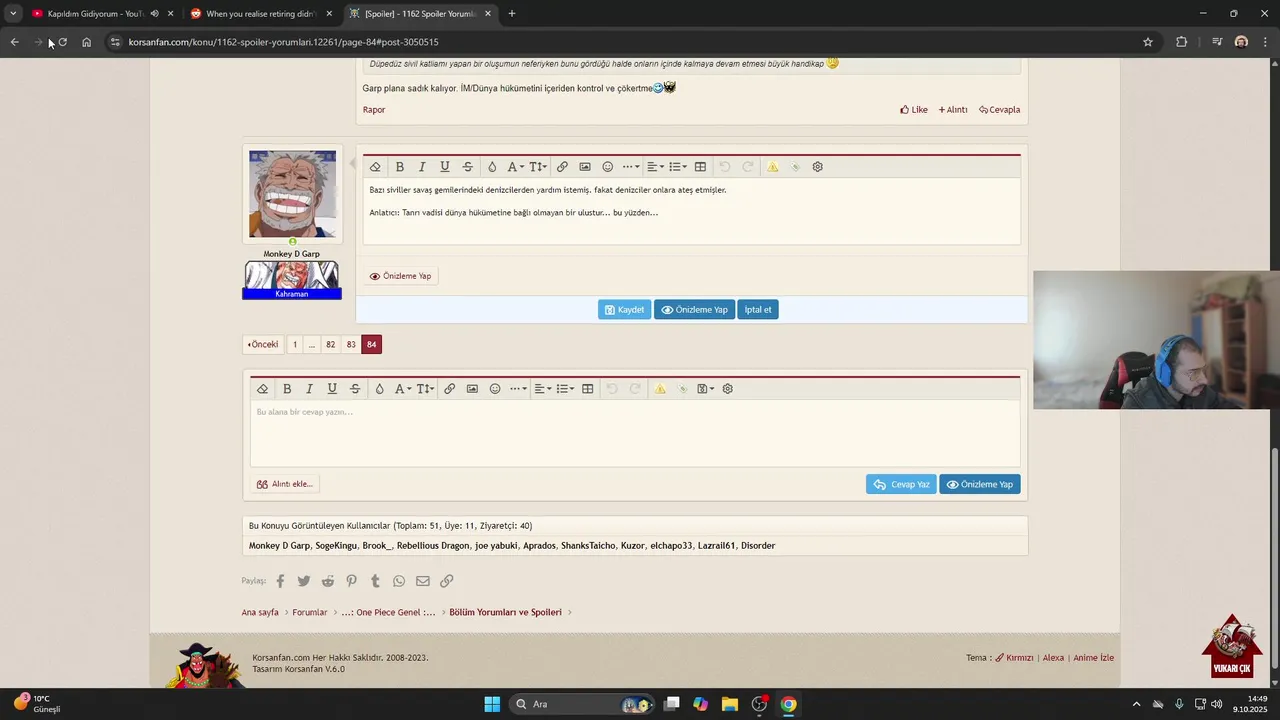Image resolution: width=1280 pixels, height=720 pixels.
Task: Toggle Underline in the post edit toolbar
Action: [x=445, y=167]
